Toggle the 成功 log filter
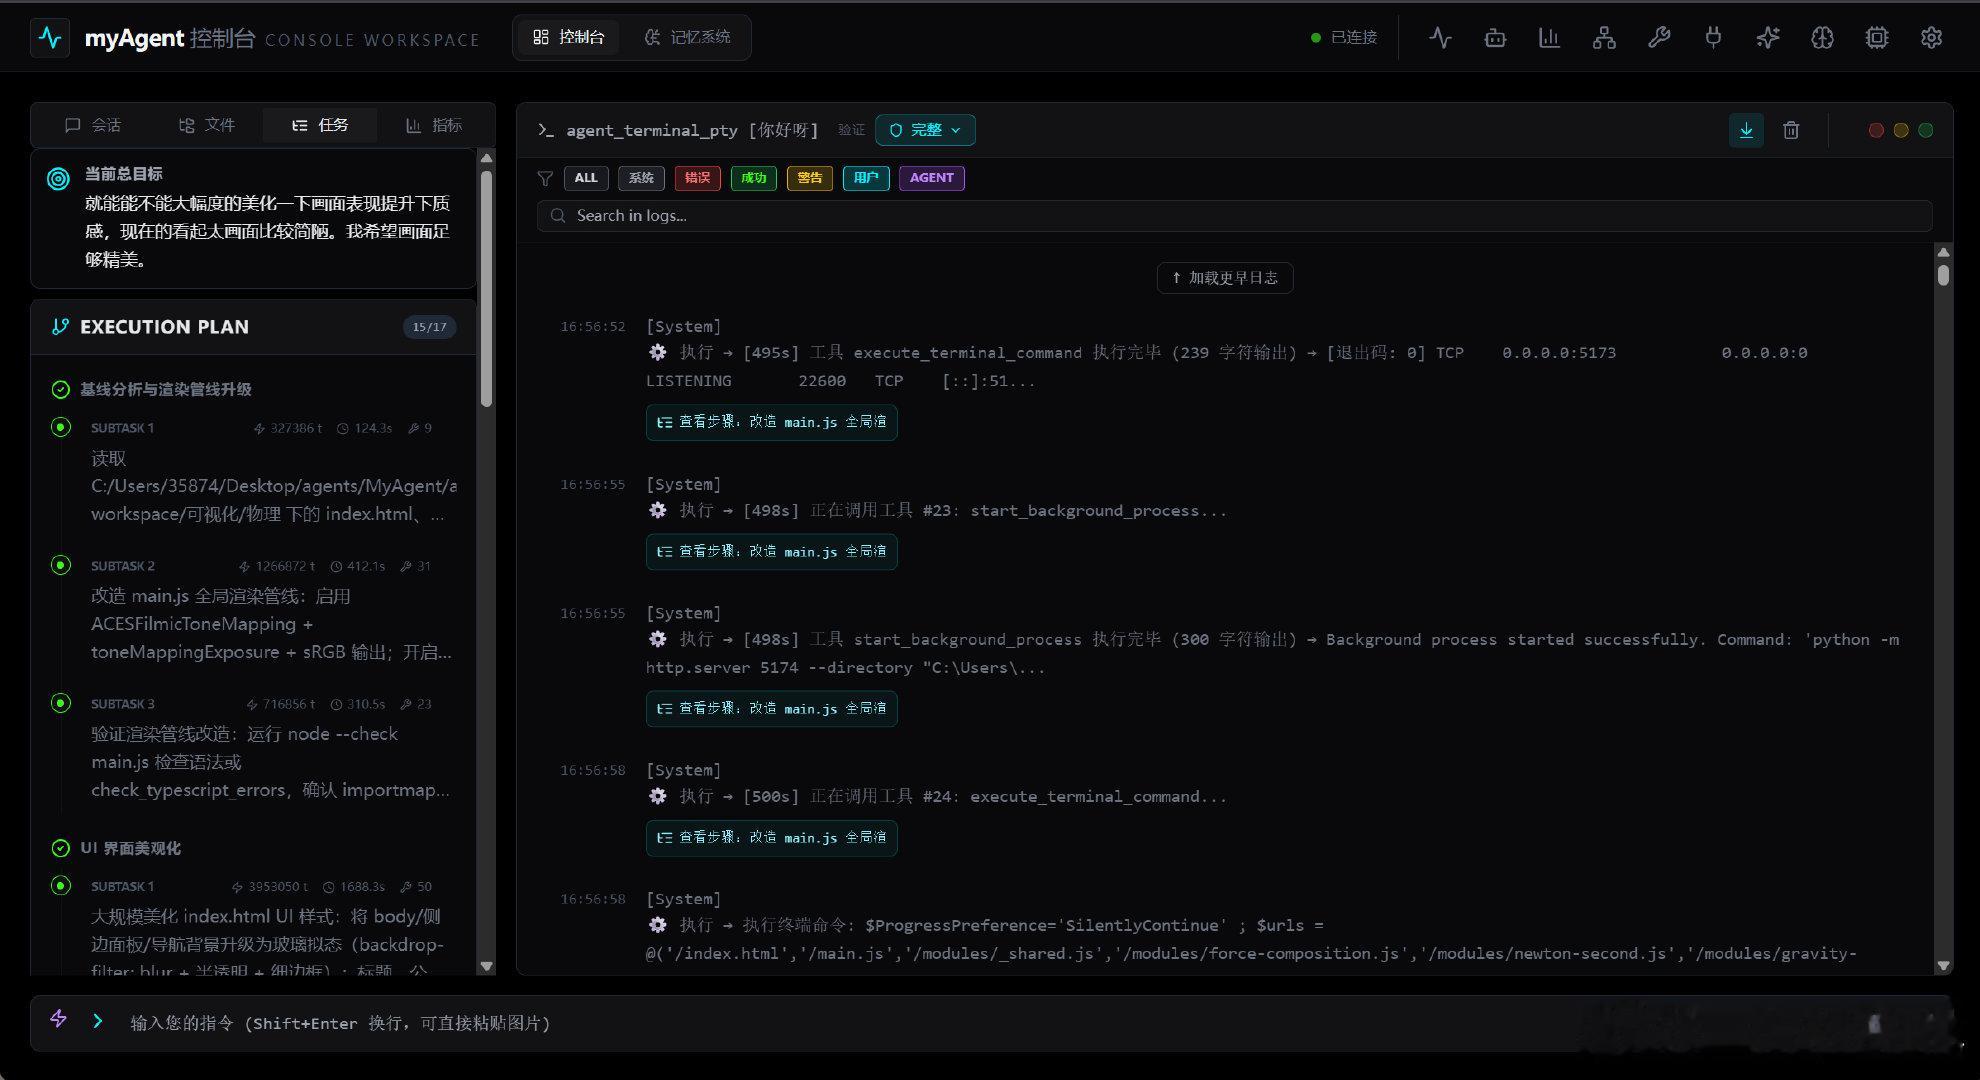The image size is (1980, 1080). pos(753,178)
